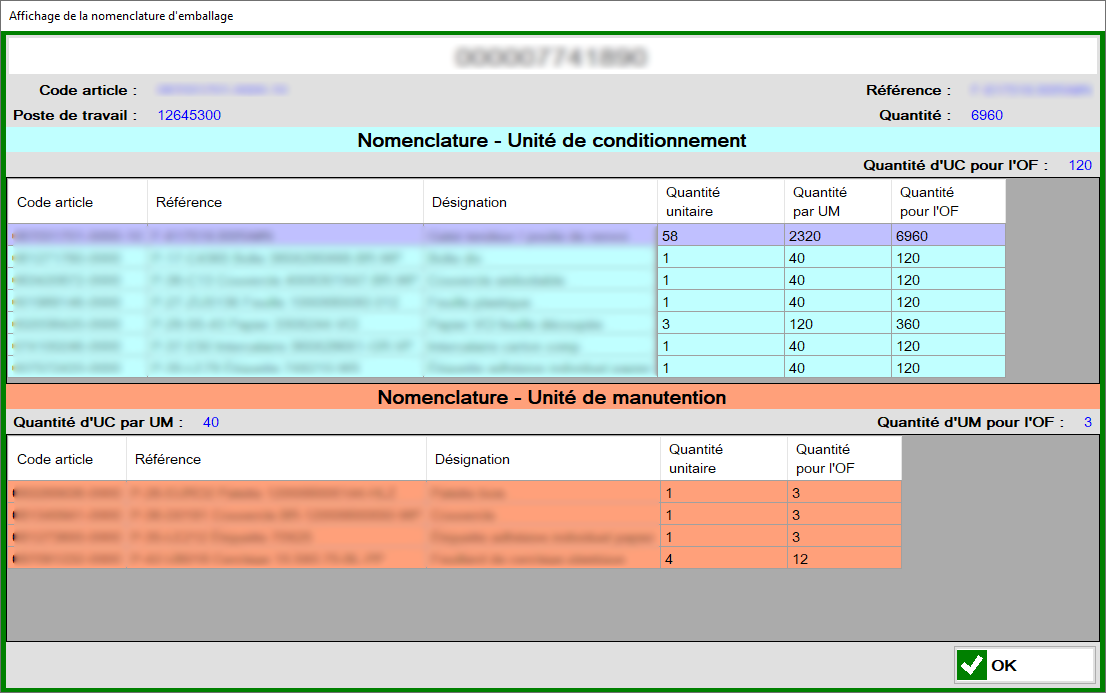Viewport: 1106px width, 693px height.
Task: Click the OF number 000007741890 in the header
Action: tap(553, 57)
